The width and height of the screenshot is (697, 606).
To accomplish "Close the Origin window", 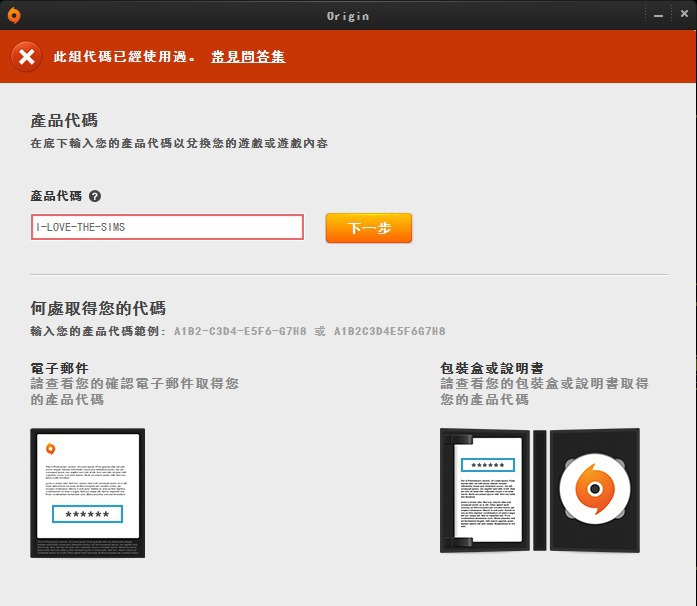I will [684, 14].
